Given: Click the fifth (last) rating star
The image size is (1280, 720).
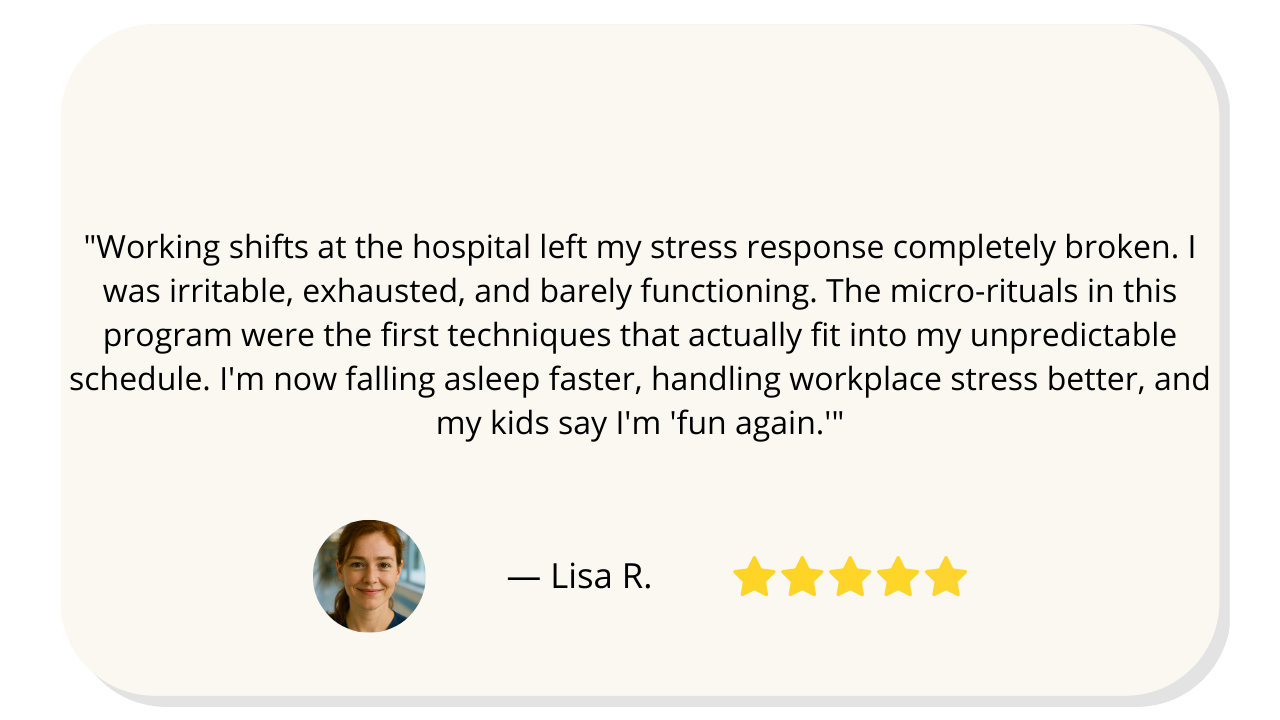Looking at the screenshot, I should point(946,578).
